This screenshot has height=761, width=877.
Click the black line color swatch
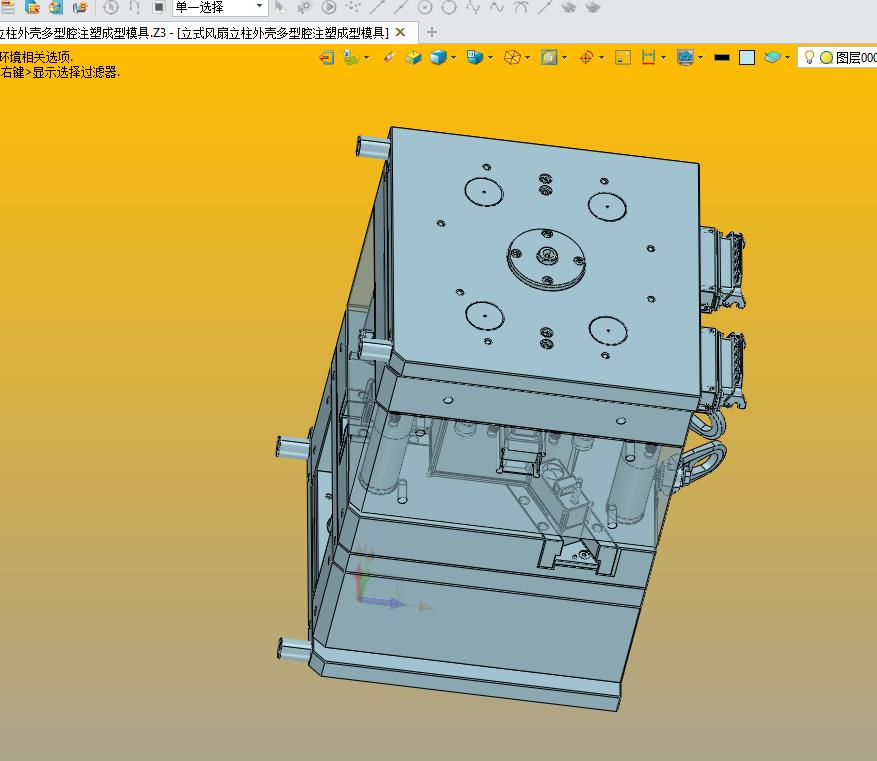[x=722, y=58]
